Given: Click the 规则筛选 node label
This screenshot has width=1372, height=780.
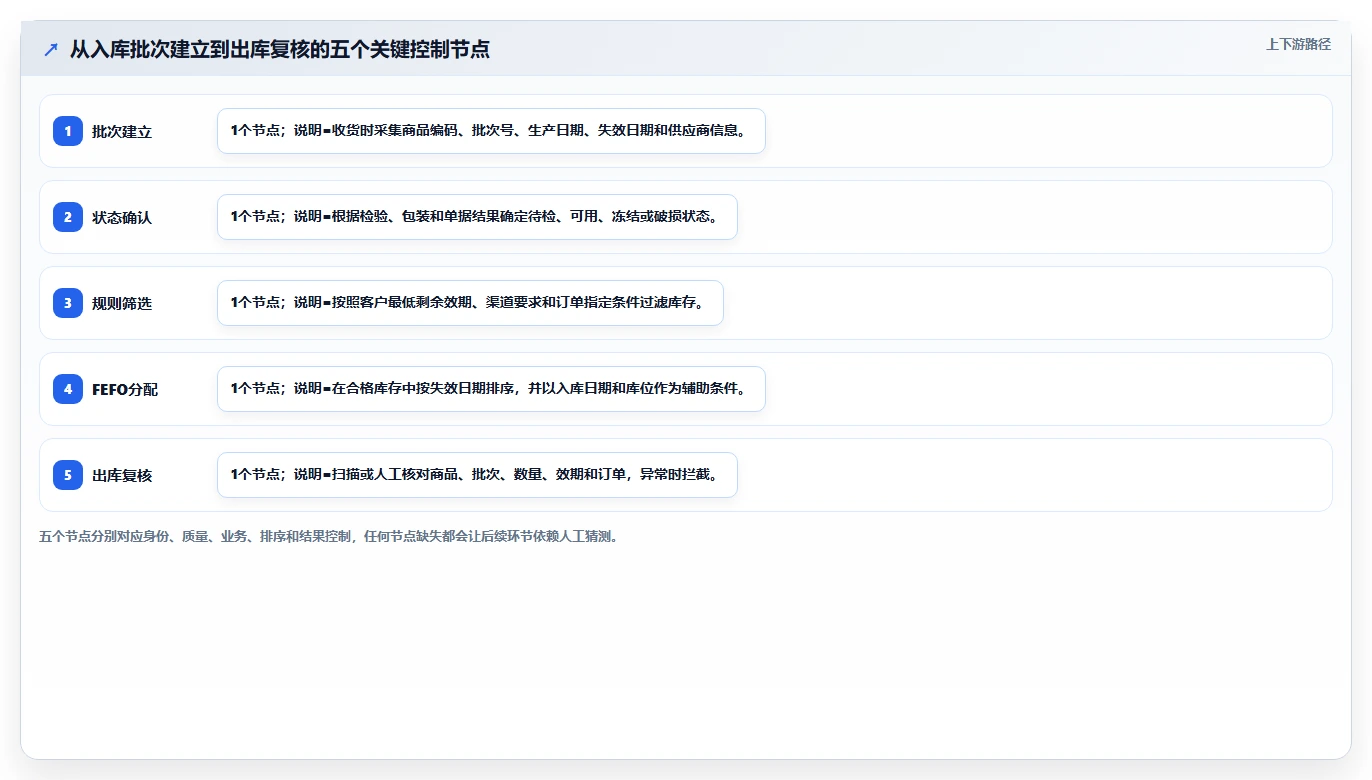Looking at the screenshot, I should pos(122,304).
